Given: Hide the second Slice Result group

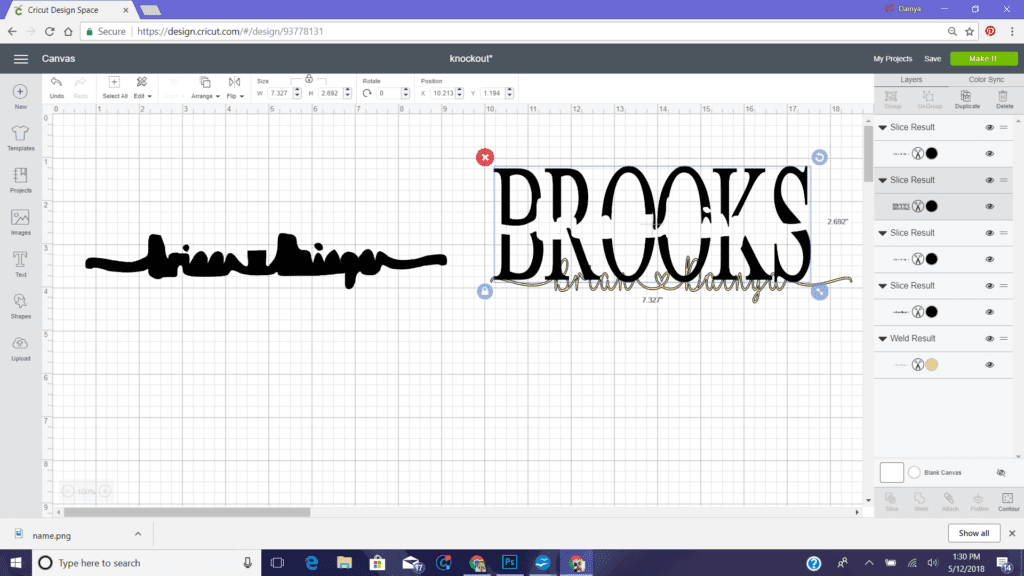Looking at the screenshot, I should (989, 180).
